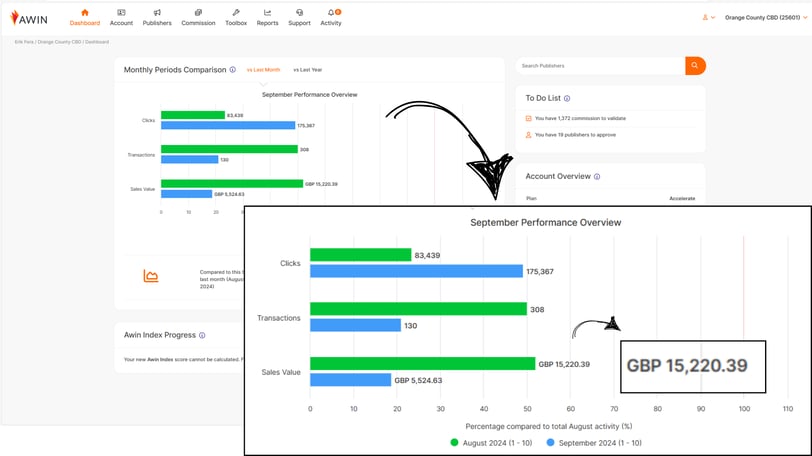Open the 1,372 commission to validate item
Viewport: 812px width, 456px height.
pyautogui.click(x=580, y=119)
